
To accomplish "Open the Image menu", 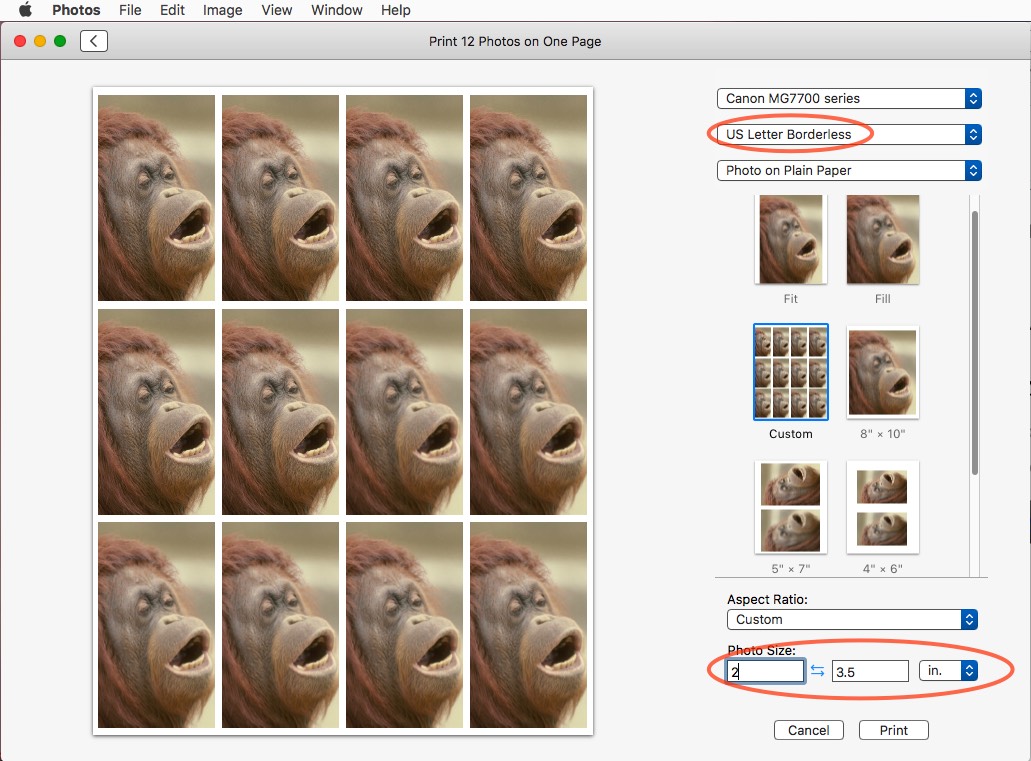I will [222, 10].
